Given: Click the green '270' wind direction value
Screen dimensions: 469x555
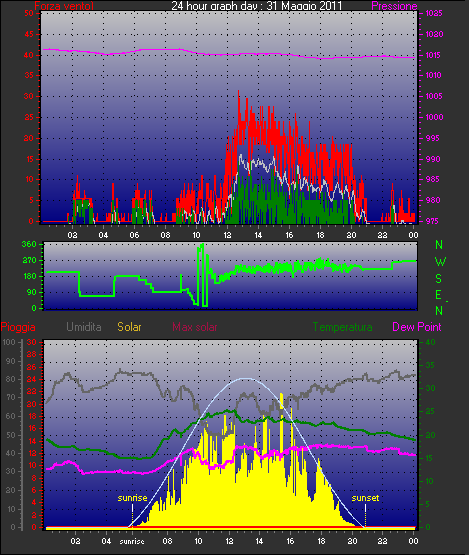Looking at the screenshot, I should [x=29, y=261].
